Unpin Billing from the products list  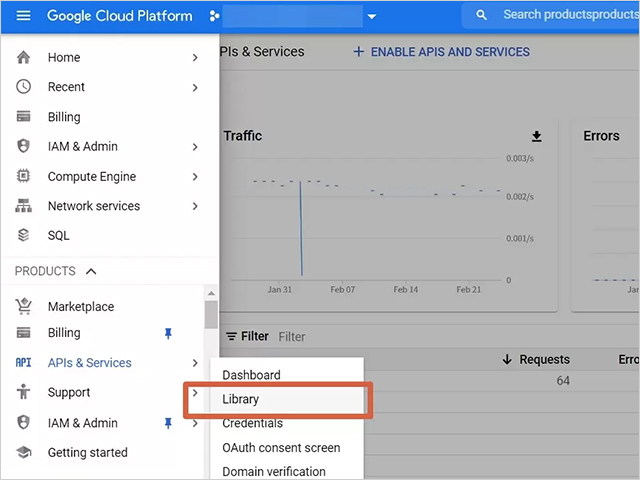click(x=168, y=333)
